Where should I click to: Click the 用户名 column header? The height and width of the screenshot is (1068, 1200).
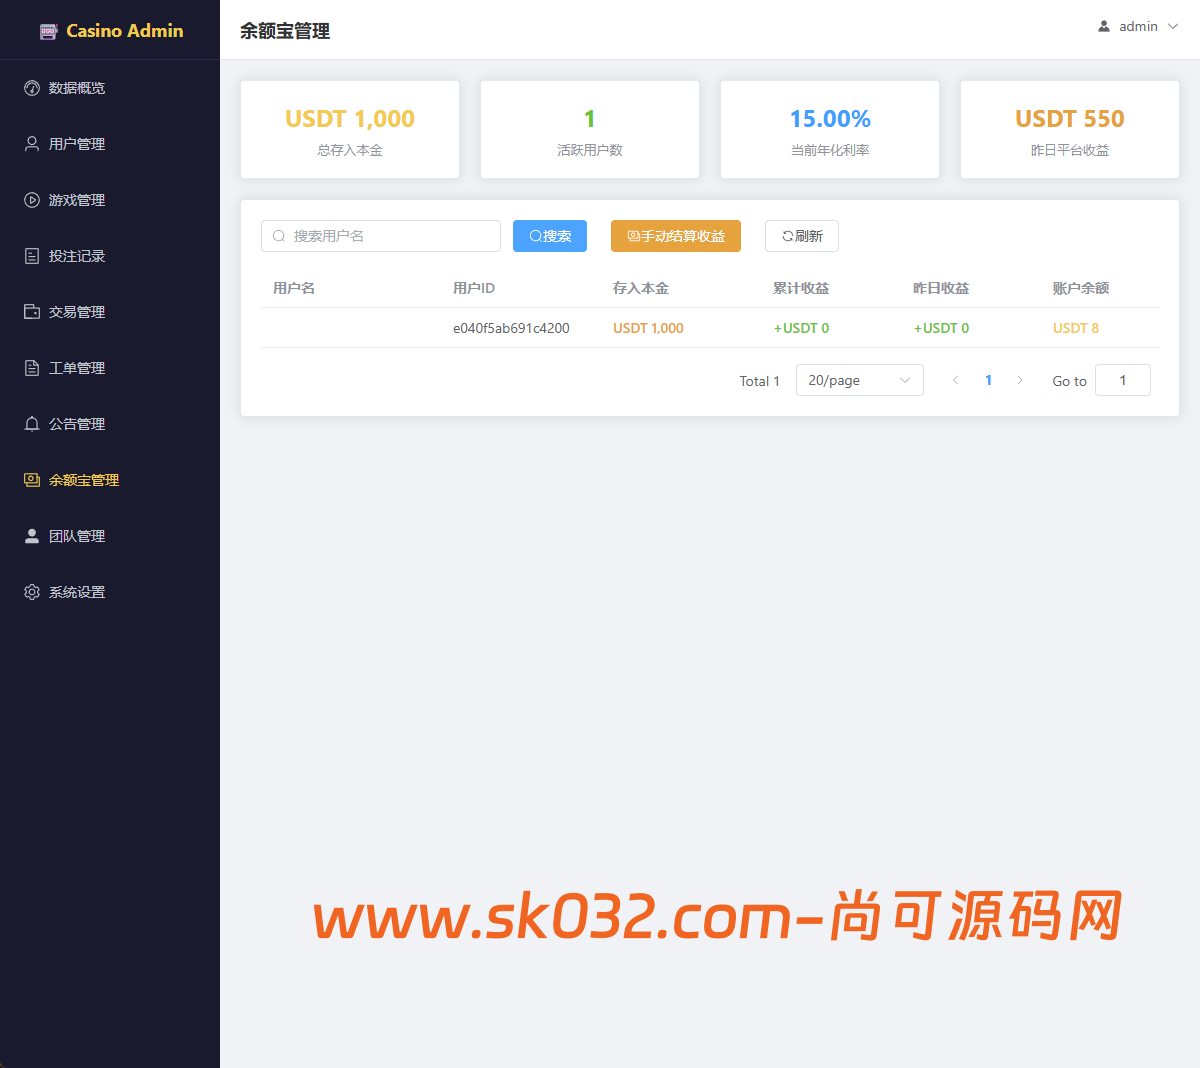294,288
